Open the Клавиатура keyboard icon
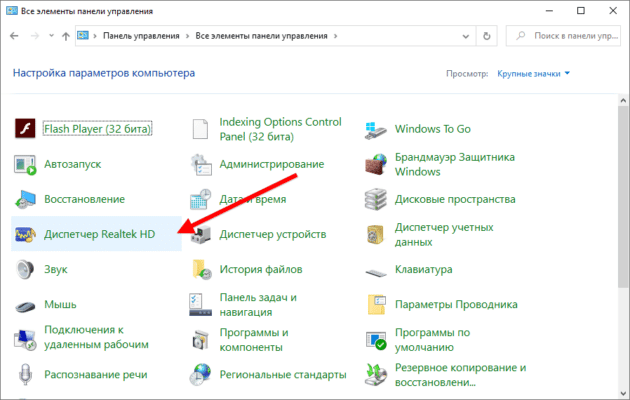This screenshot has height=400, width=630. click(x=376, y=269)
